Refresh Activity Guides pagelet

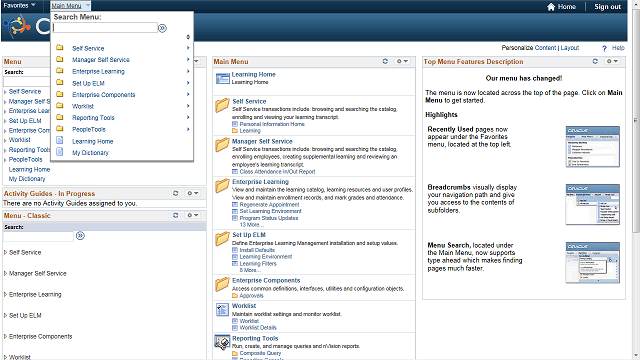tap(176, 193)
